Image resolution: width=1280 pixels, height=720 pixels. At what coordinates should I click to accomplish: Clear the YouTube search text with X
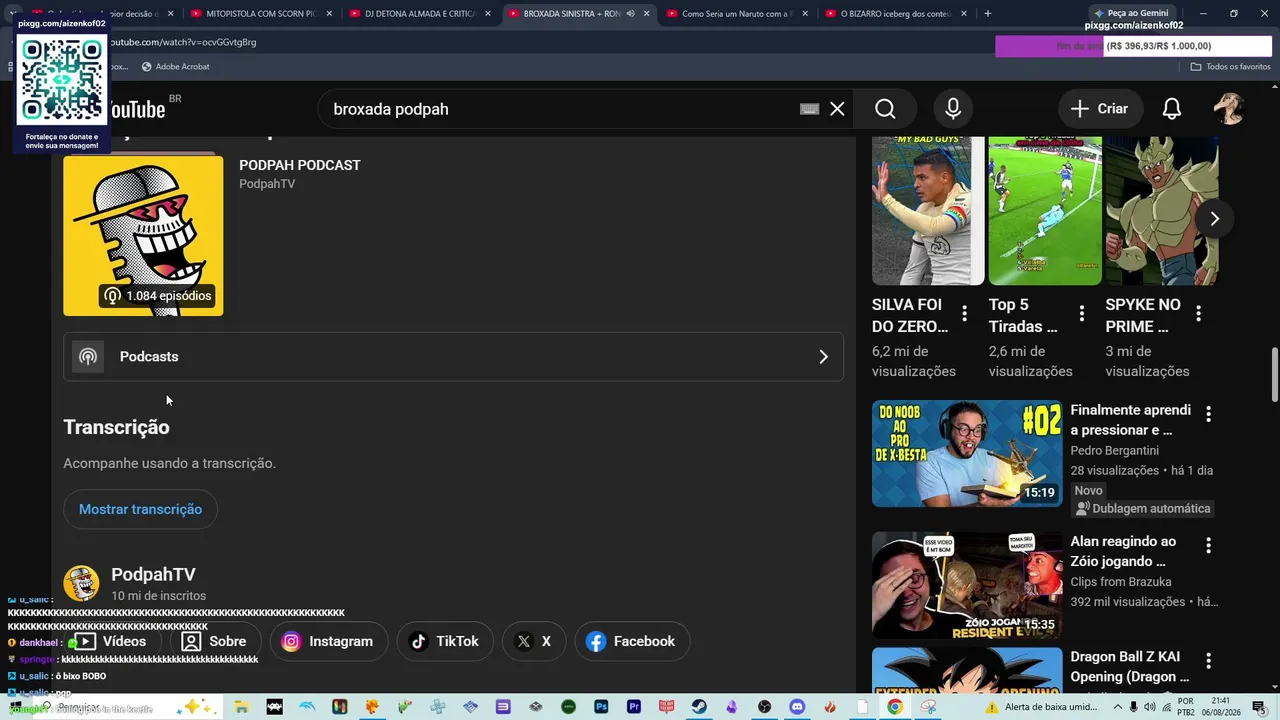coord(837,109)
